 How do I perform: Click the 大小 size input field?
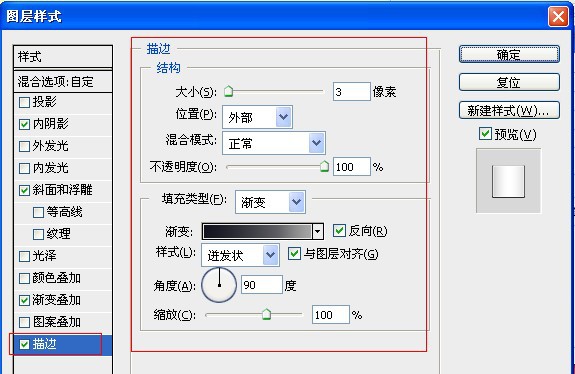coord(351,92)
